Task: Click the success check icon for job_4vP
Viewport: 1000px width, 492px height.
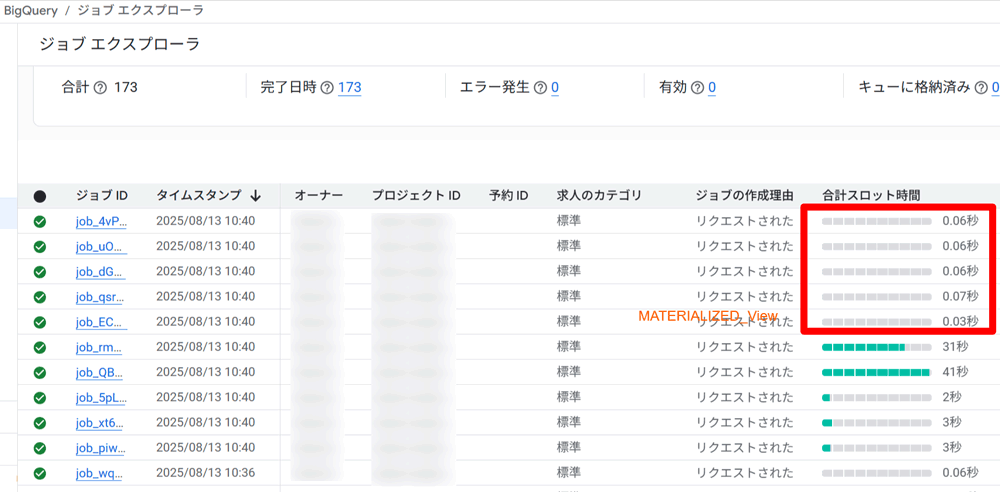Action: 40,221
